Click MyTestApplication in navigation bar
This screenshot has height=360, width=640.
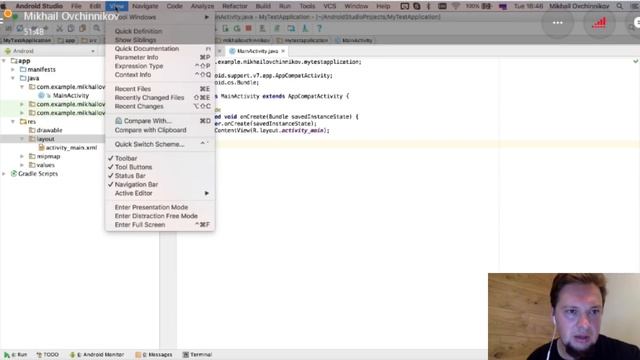27,40
